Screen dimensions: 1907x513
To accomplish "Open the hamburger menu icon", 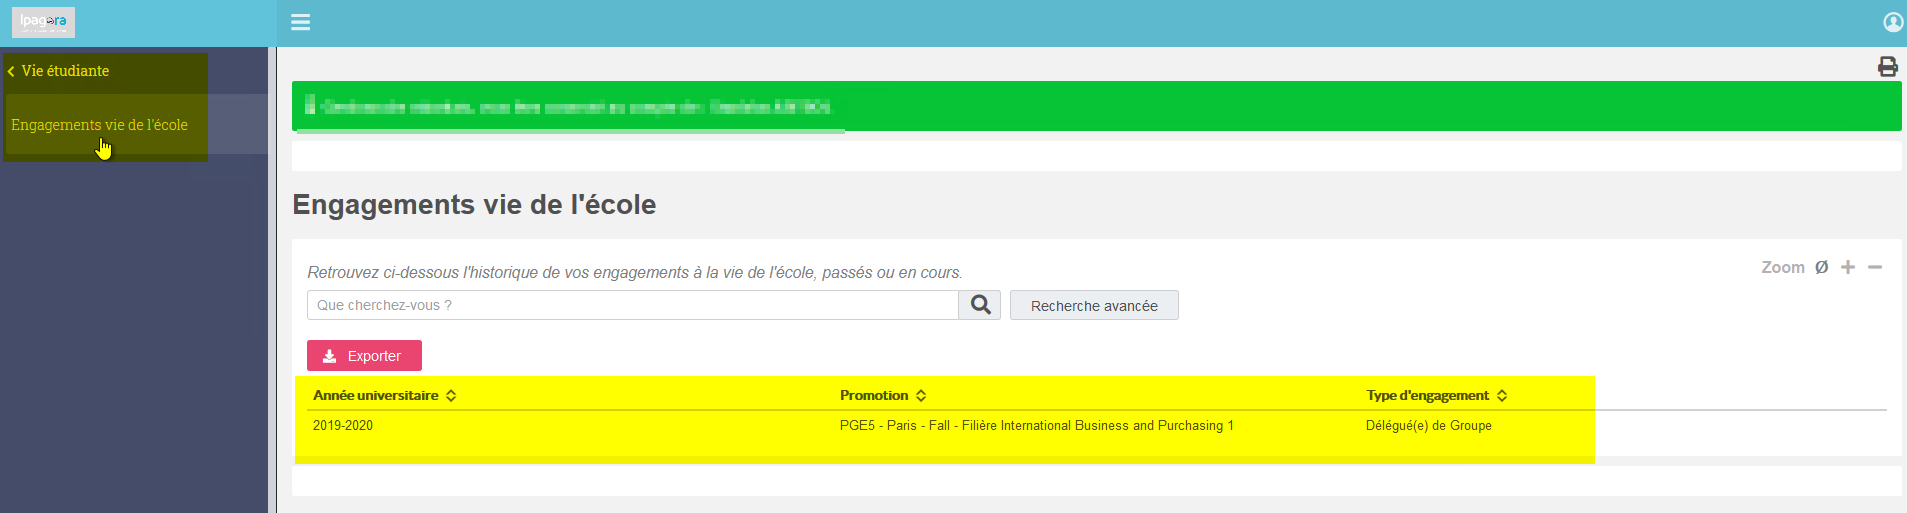I will [300, 22].
